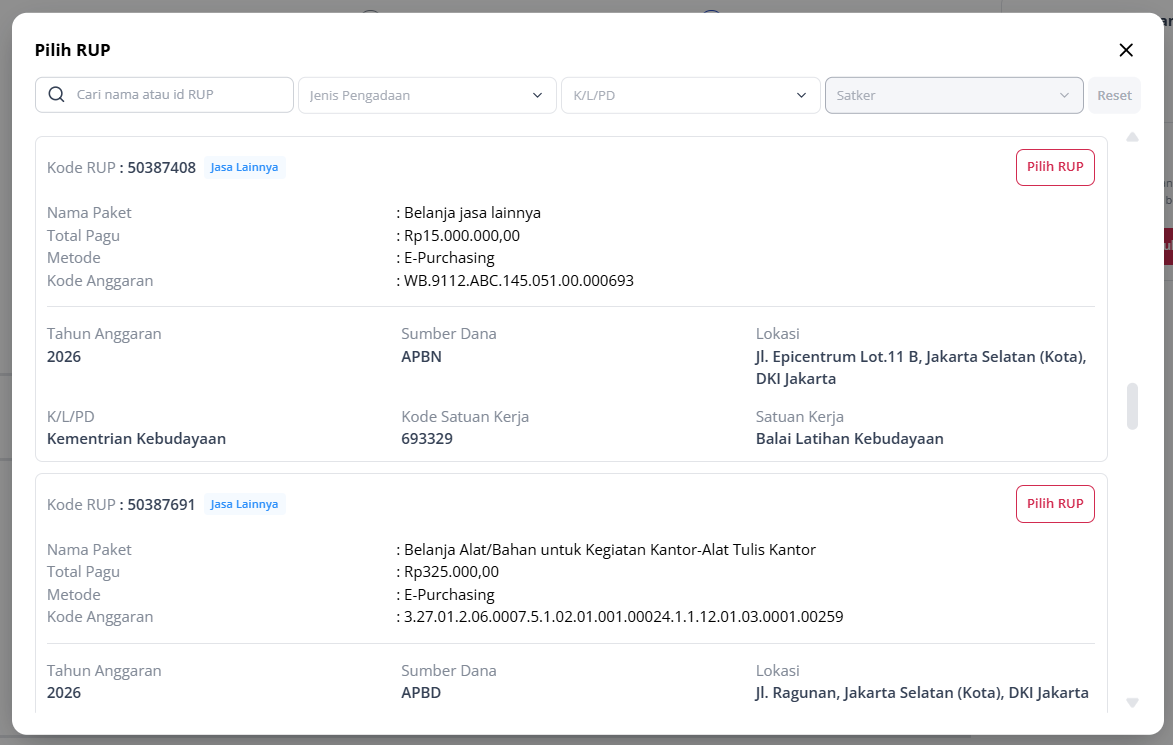Viewport: 1173px width, 745px height.
Task: Choose Pilih RUP for code 50387408
Action: click(x=1055, y=167)
